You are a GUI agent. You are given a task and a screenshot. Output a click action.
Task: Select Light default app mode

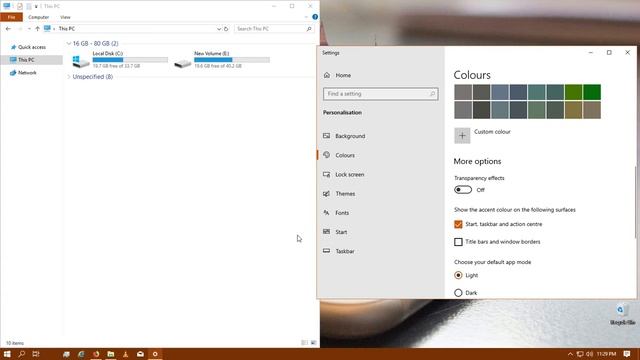point(458,275)
